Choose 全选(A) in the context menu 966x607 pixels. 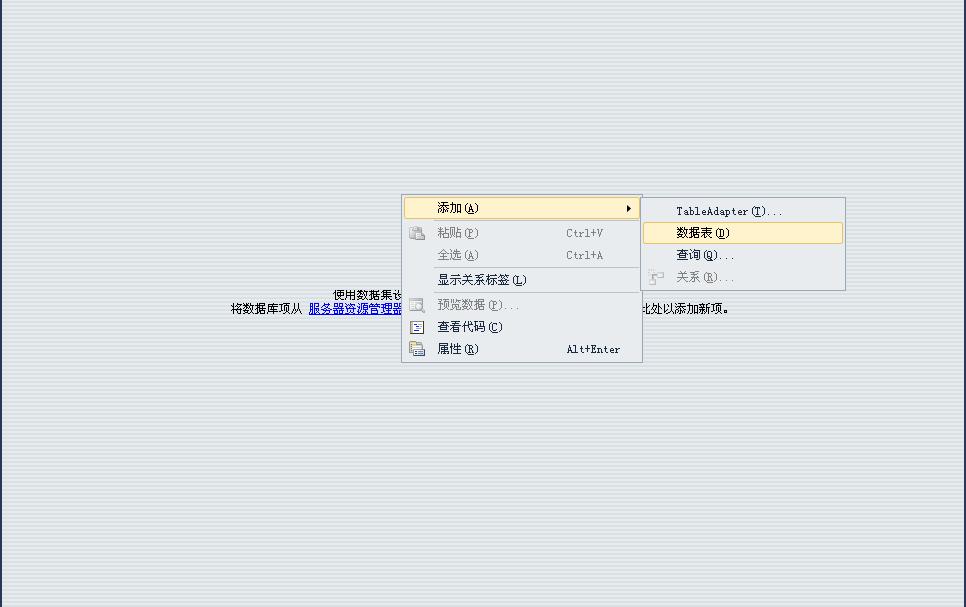point(521,255)
